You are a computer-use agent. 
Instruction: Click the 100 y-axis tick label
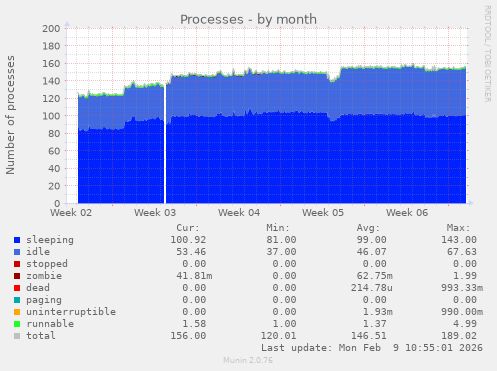[x=51, y=116]
